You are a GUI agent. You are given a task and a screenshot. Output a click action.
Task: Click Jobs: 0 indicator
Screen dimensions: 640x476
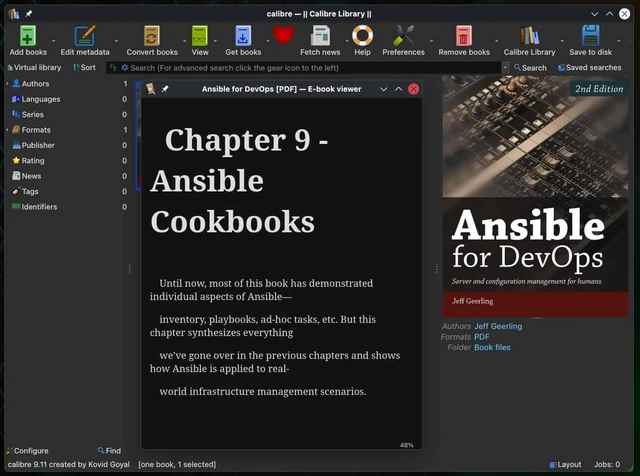click(x=607, y=465)
